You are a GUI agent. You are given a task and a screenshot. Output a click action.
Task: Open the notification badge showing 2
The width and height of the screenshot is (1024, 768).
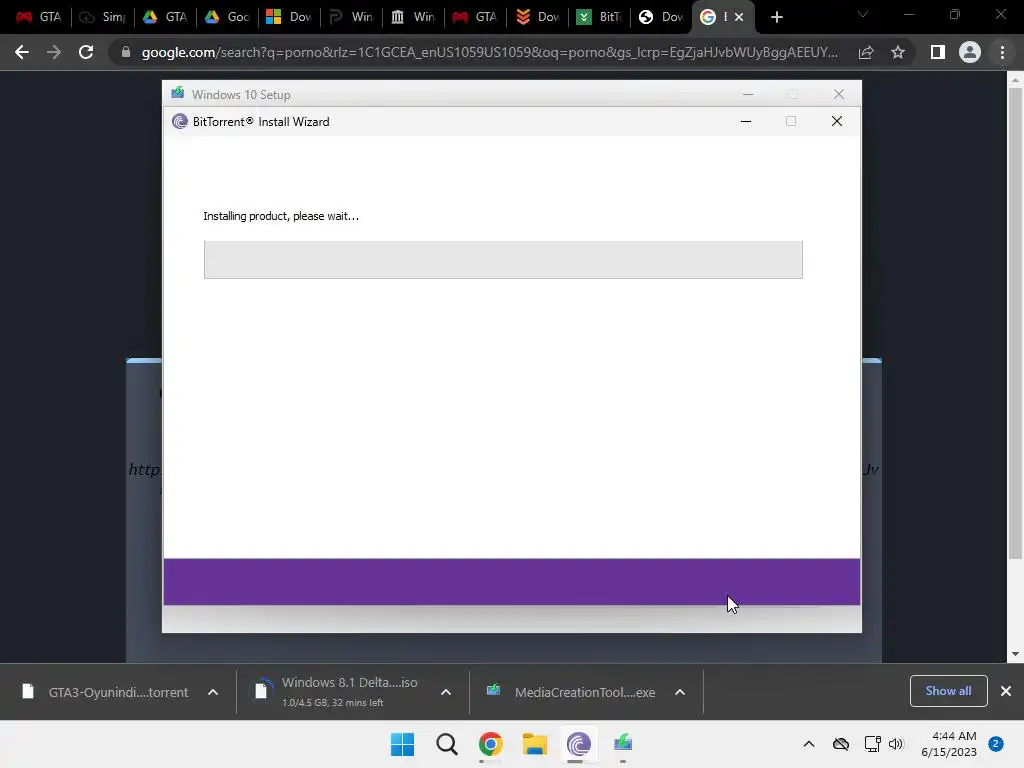click(996, 744)
